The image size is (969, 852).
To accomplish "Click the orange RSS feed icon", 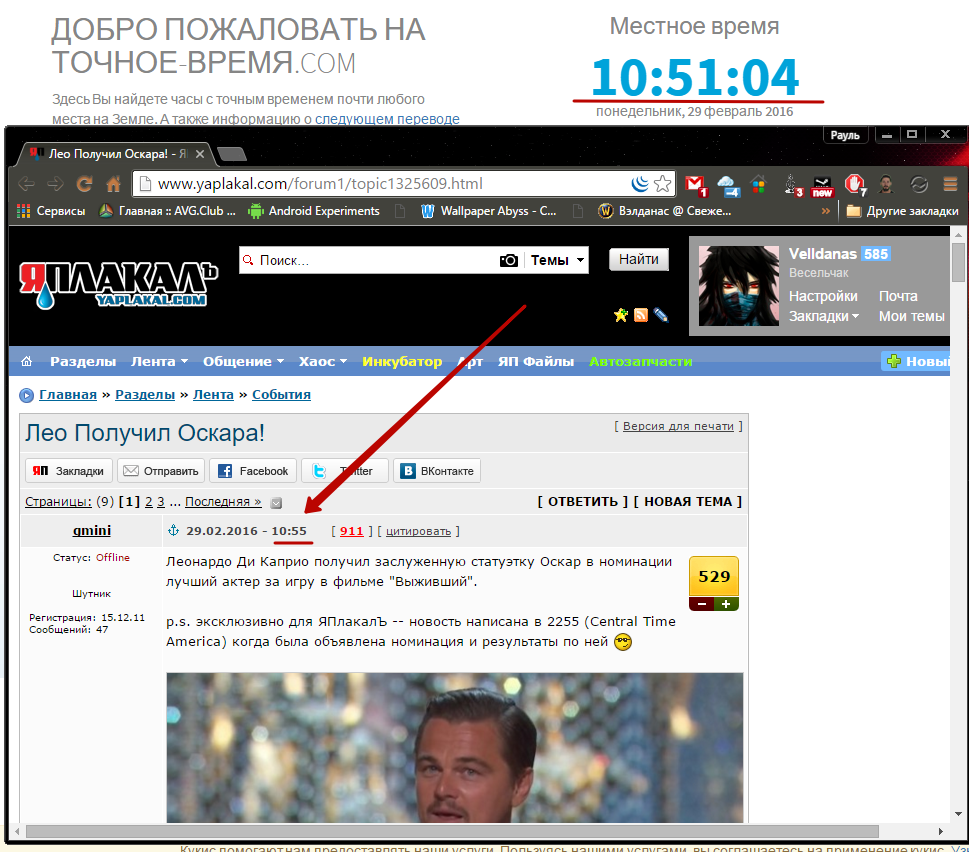I will pyautogui.click(x=641, y=315).
